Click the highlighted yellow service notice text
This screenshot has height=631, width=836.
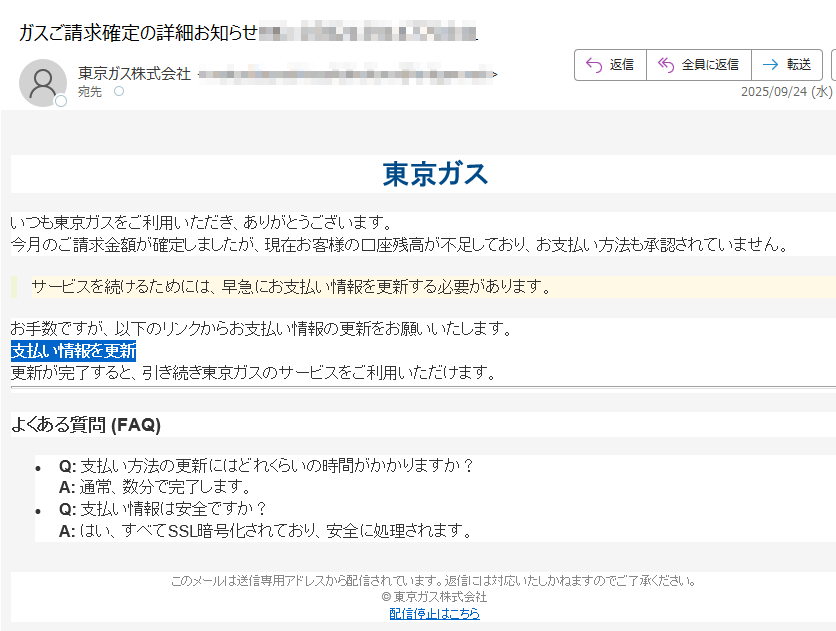click(290, 287)
